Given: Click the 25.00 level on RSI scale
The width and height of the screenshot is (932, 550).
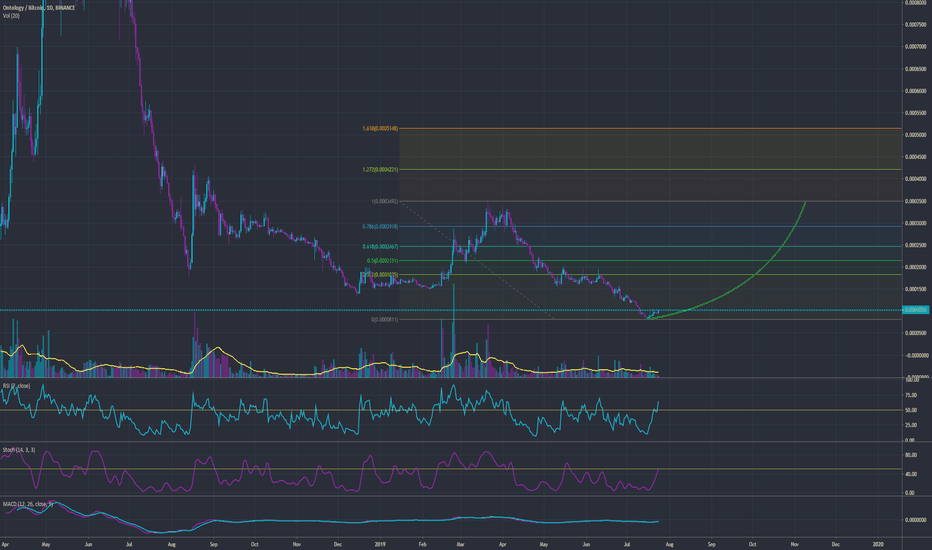Looking at the screenshot, I should (x=911, y=426).
